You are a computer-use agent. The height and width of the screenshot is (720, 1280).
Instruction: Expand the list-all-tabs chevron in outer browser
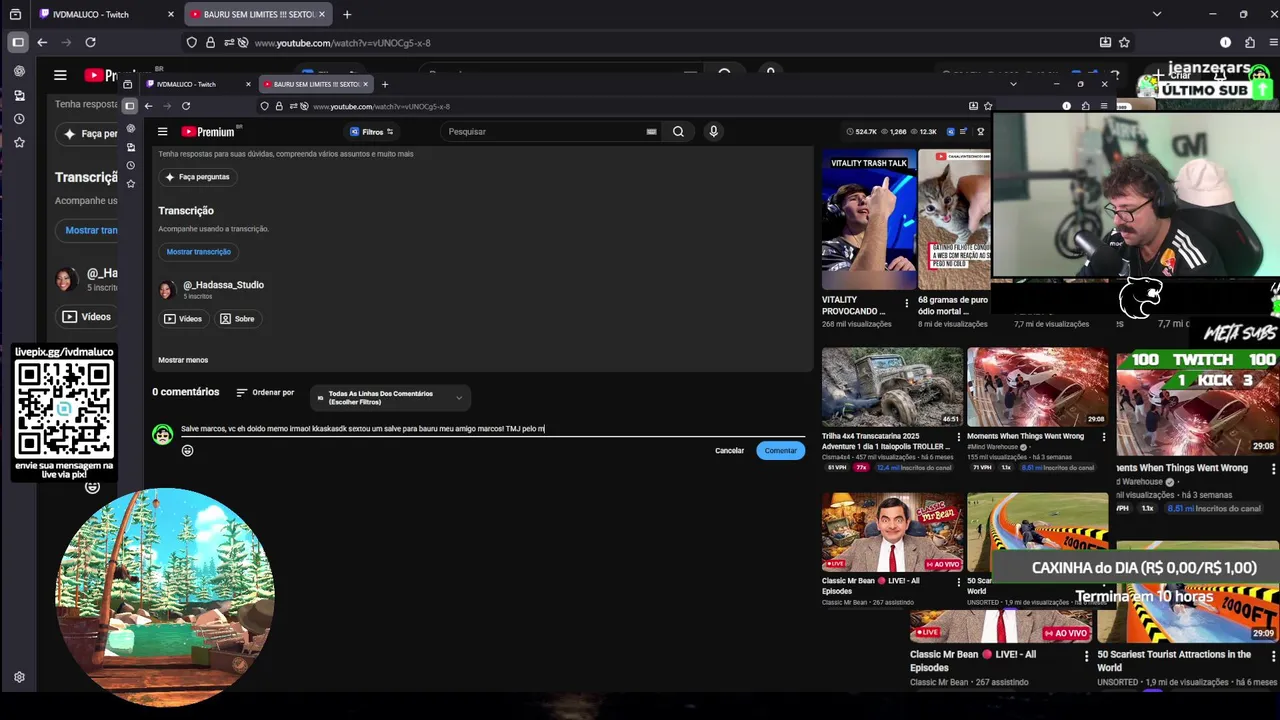[x=1157, y=14]
